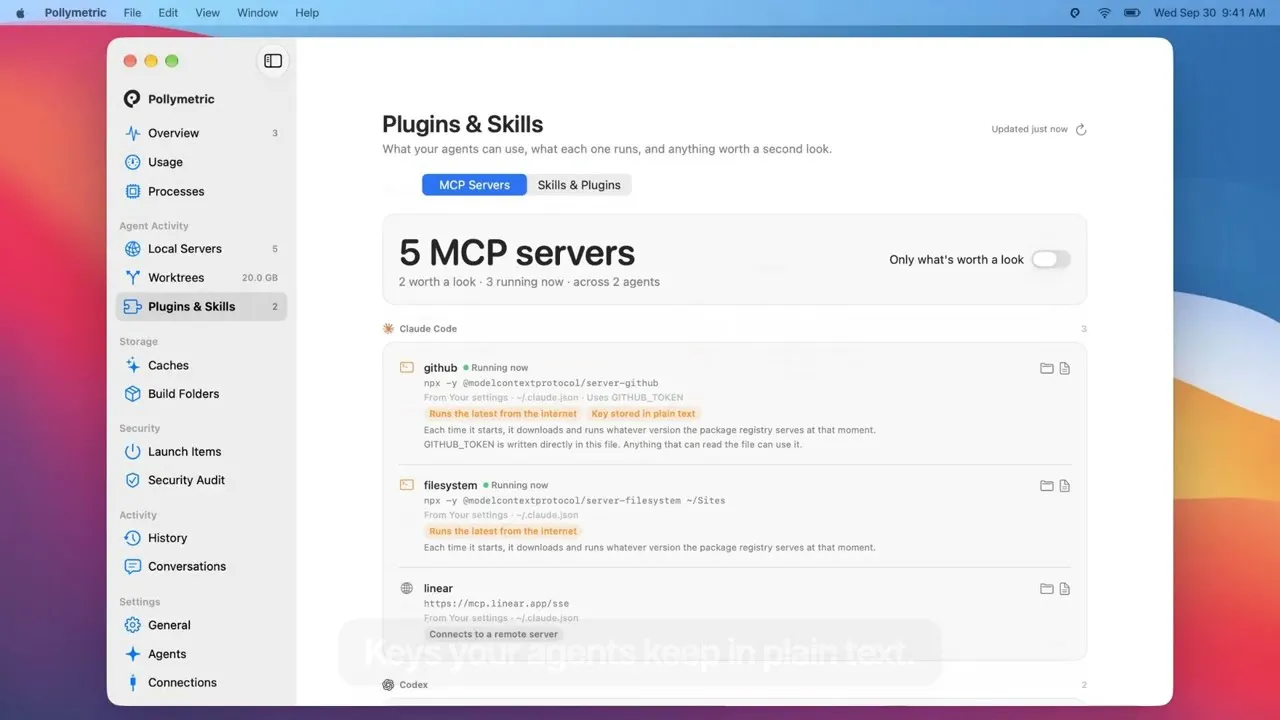Click the GITHUB_TOKEN warning description

pos(613,445)
